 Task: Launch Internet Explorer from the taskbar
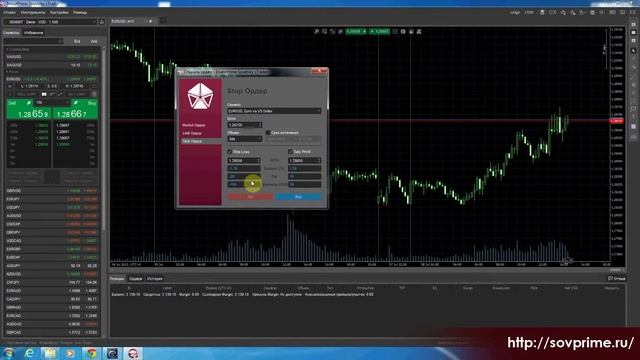29,353
